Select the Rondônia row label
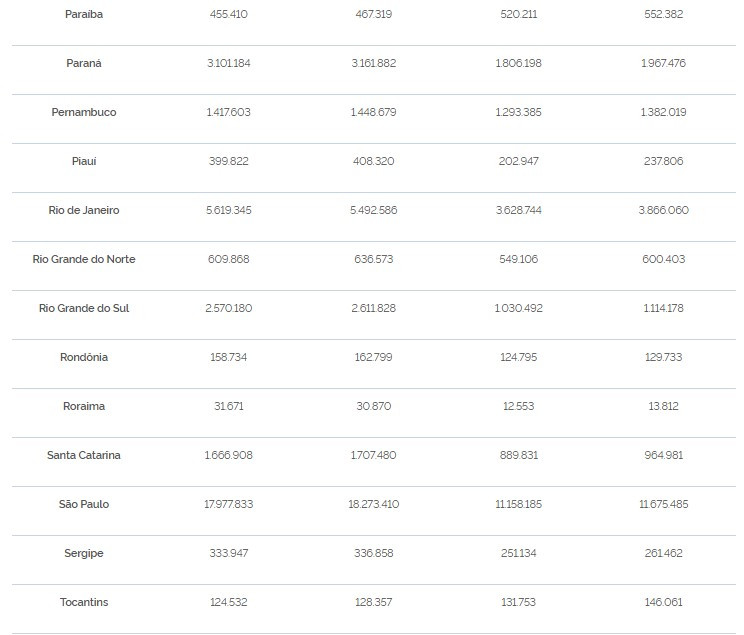744x635 pixels. (x=84, y=357)
